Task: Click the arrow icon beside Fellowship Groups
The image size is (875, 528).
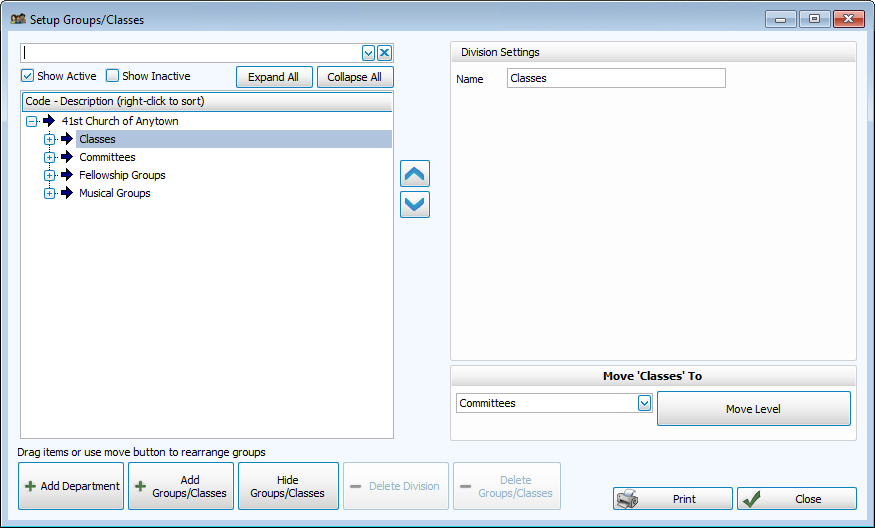Action: (x=67, y=175)
